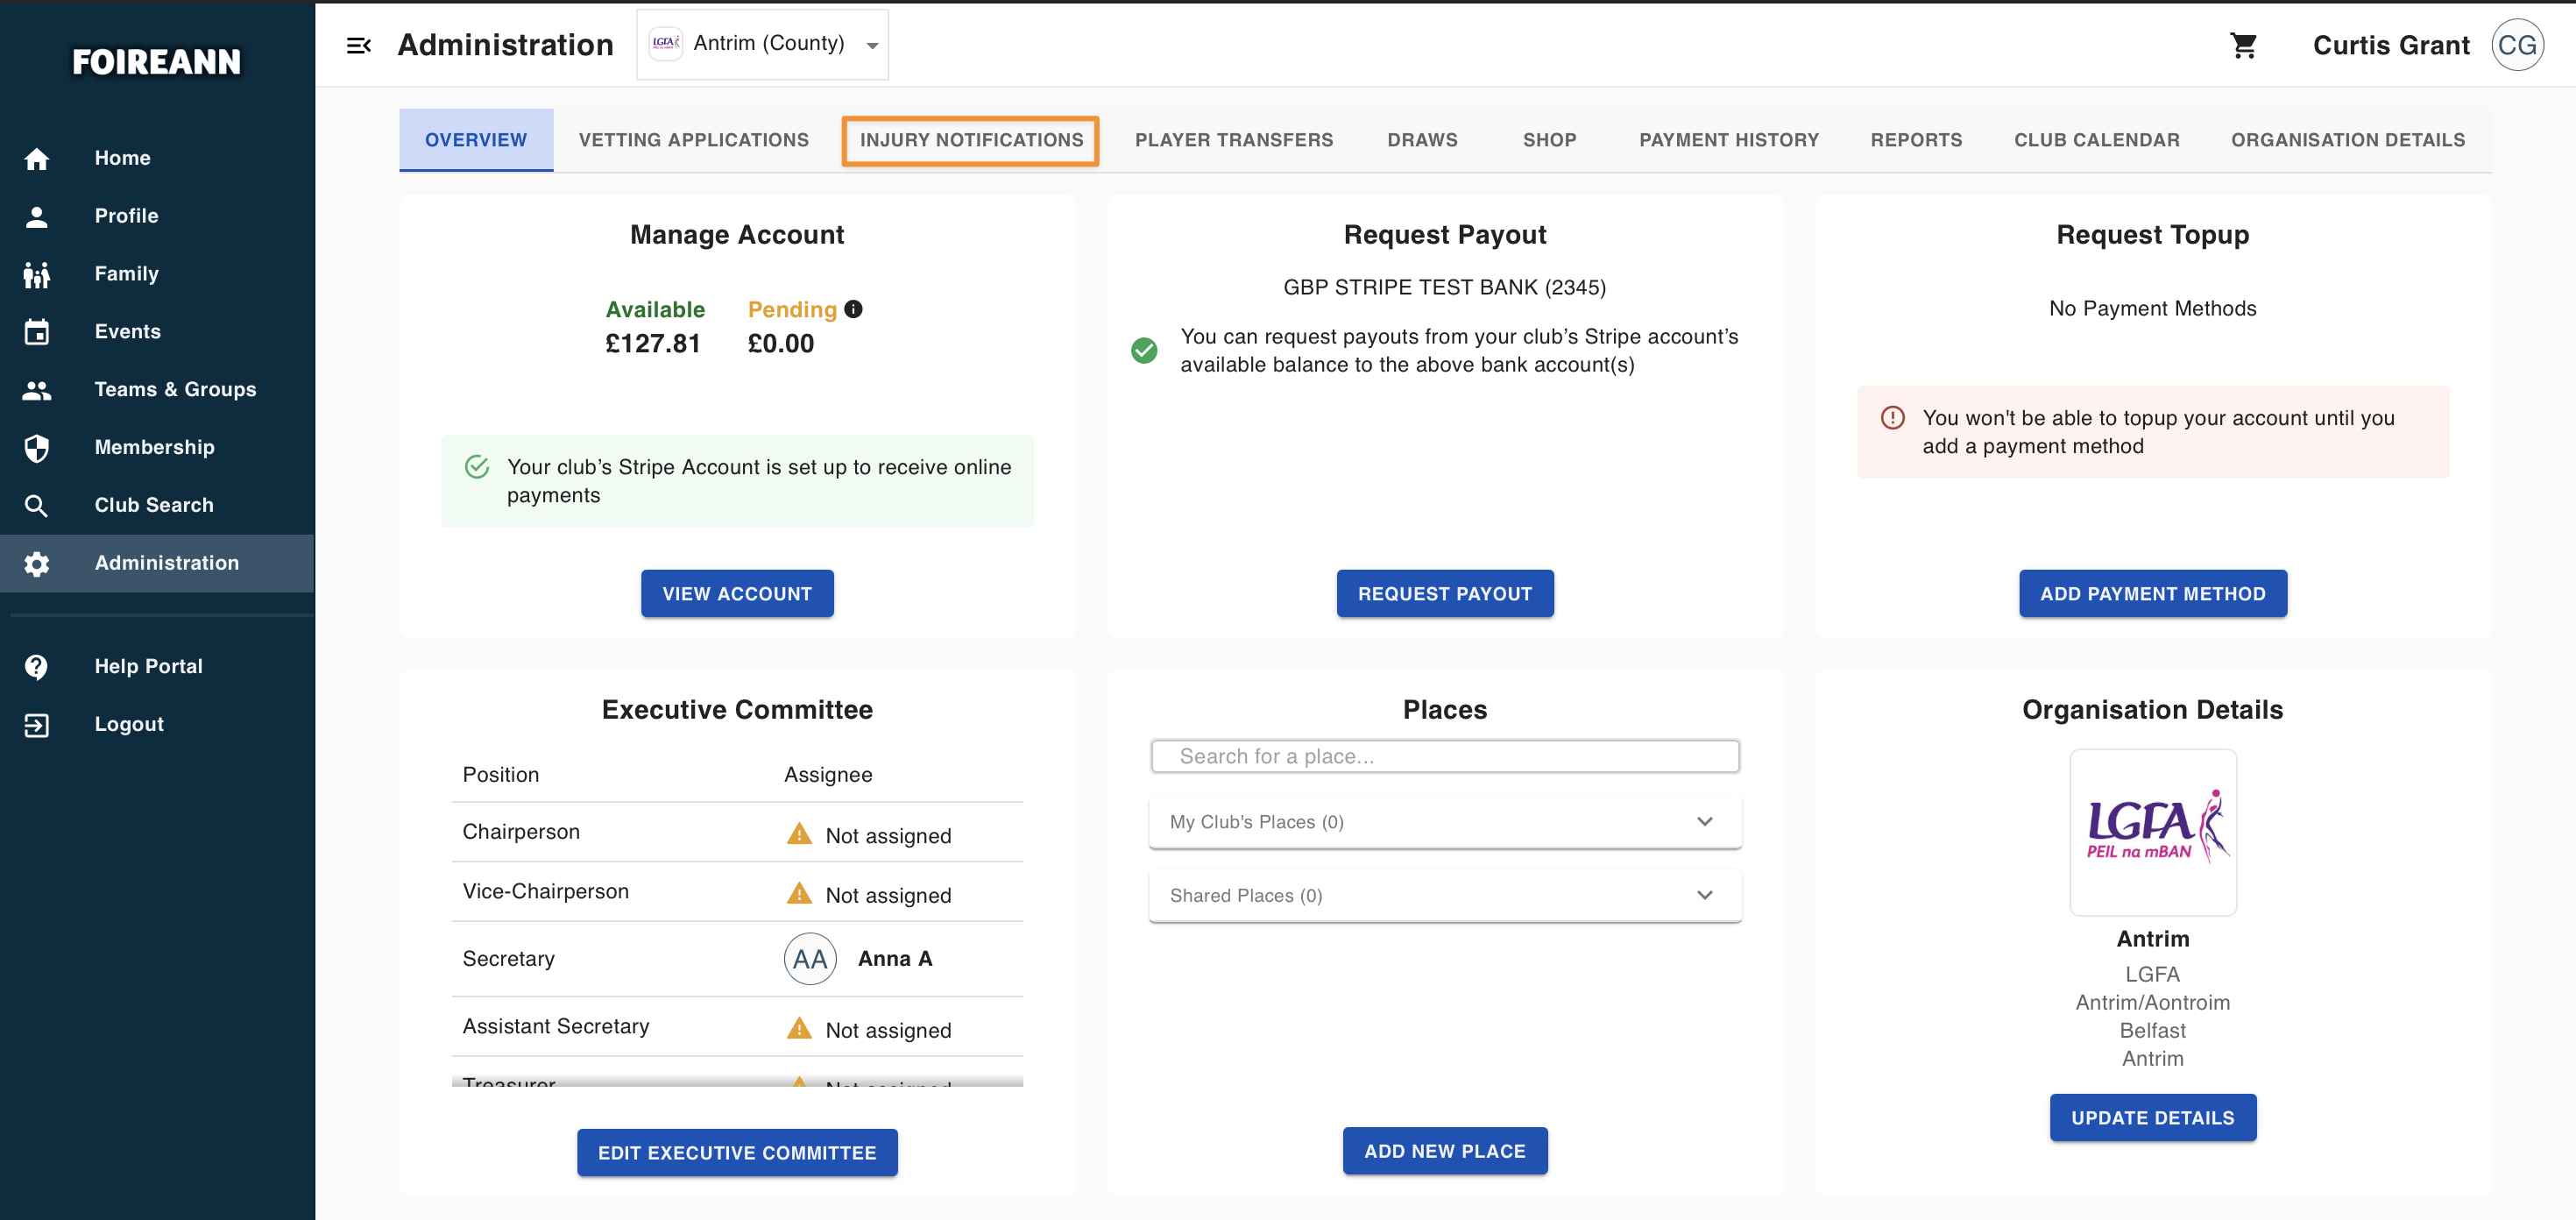Click the green check icon in Request Payout
The width and height of the screenshot is (2576, 1220).
[1144, 350]
